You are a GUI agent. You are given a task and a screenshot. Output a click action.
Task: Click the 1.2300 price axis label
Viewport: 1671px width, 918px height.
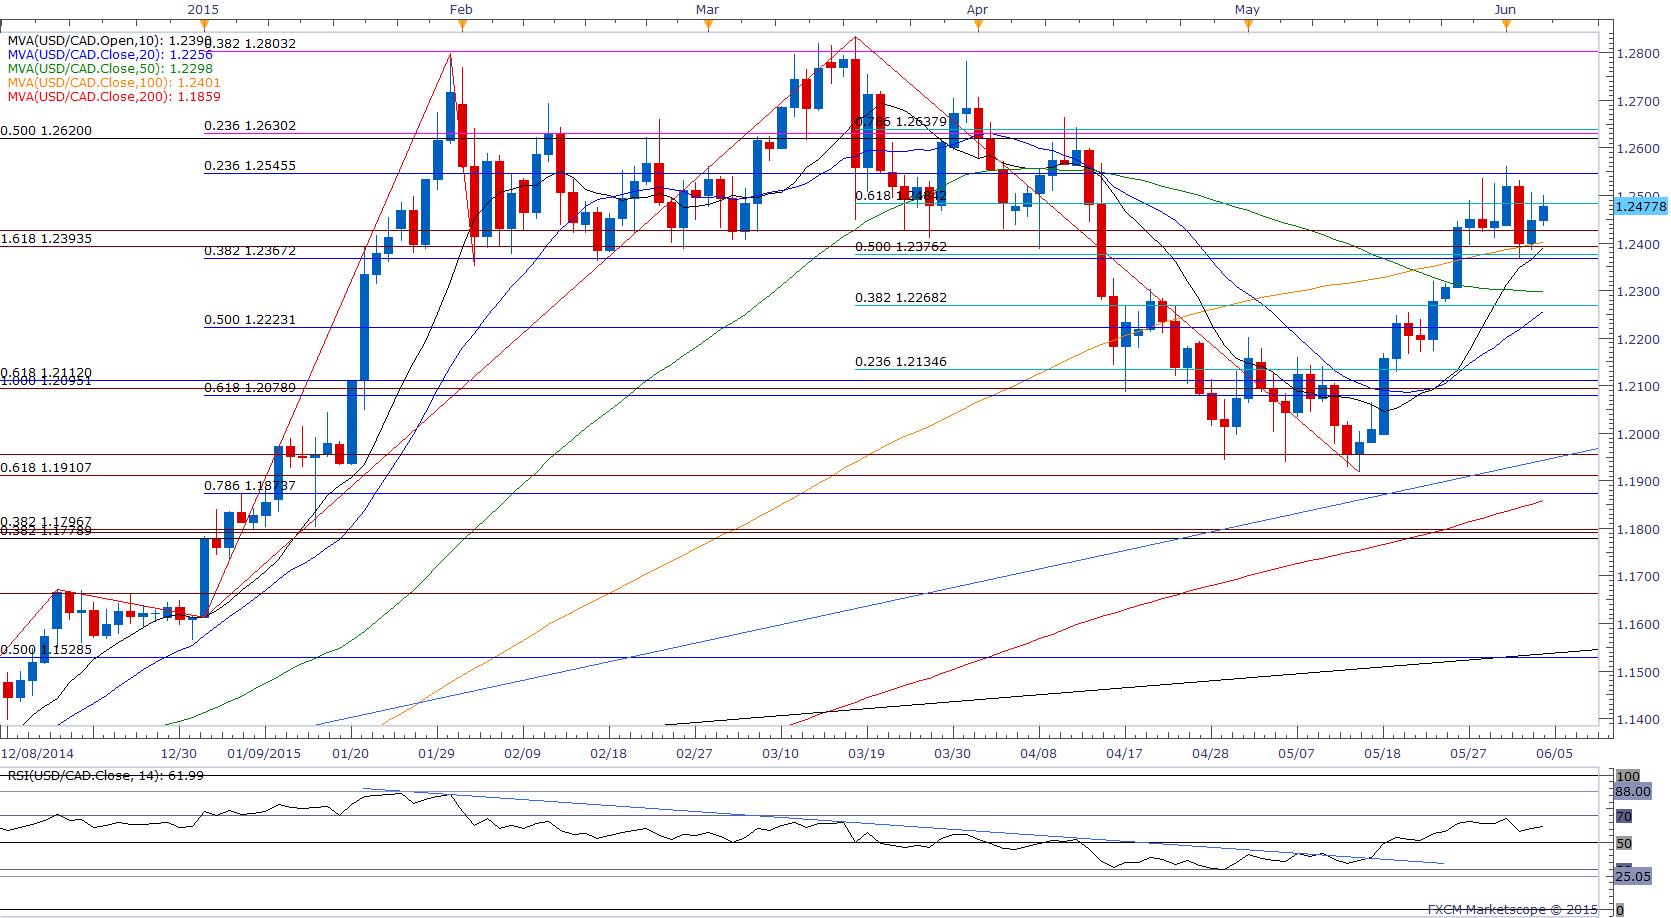coord(1640,292)
